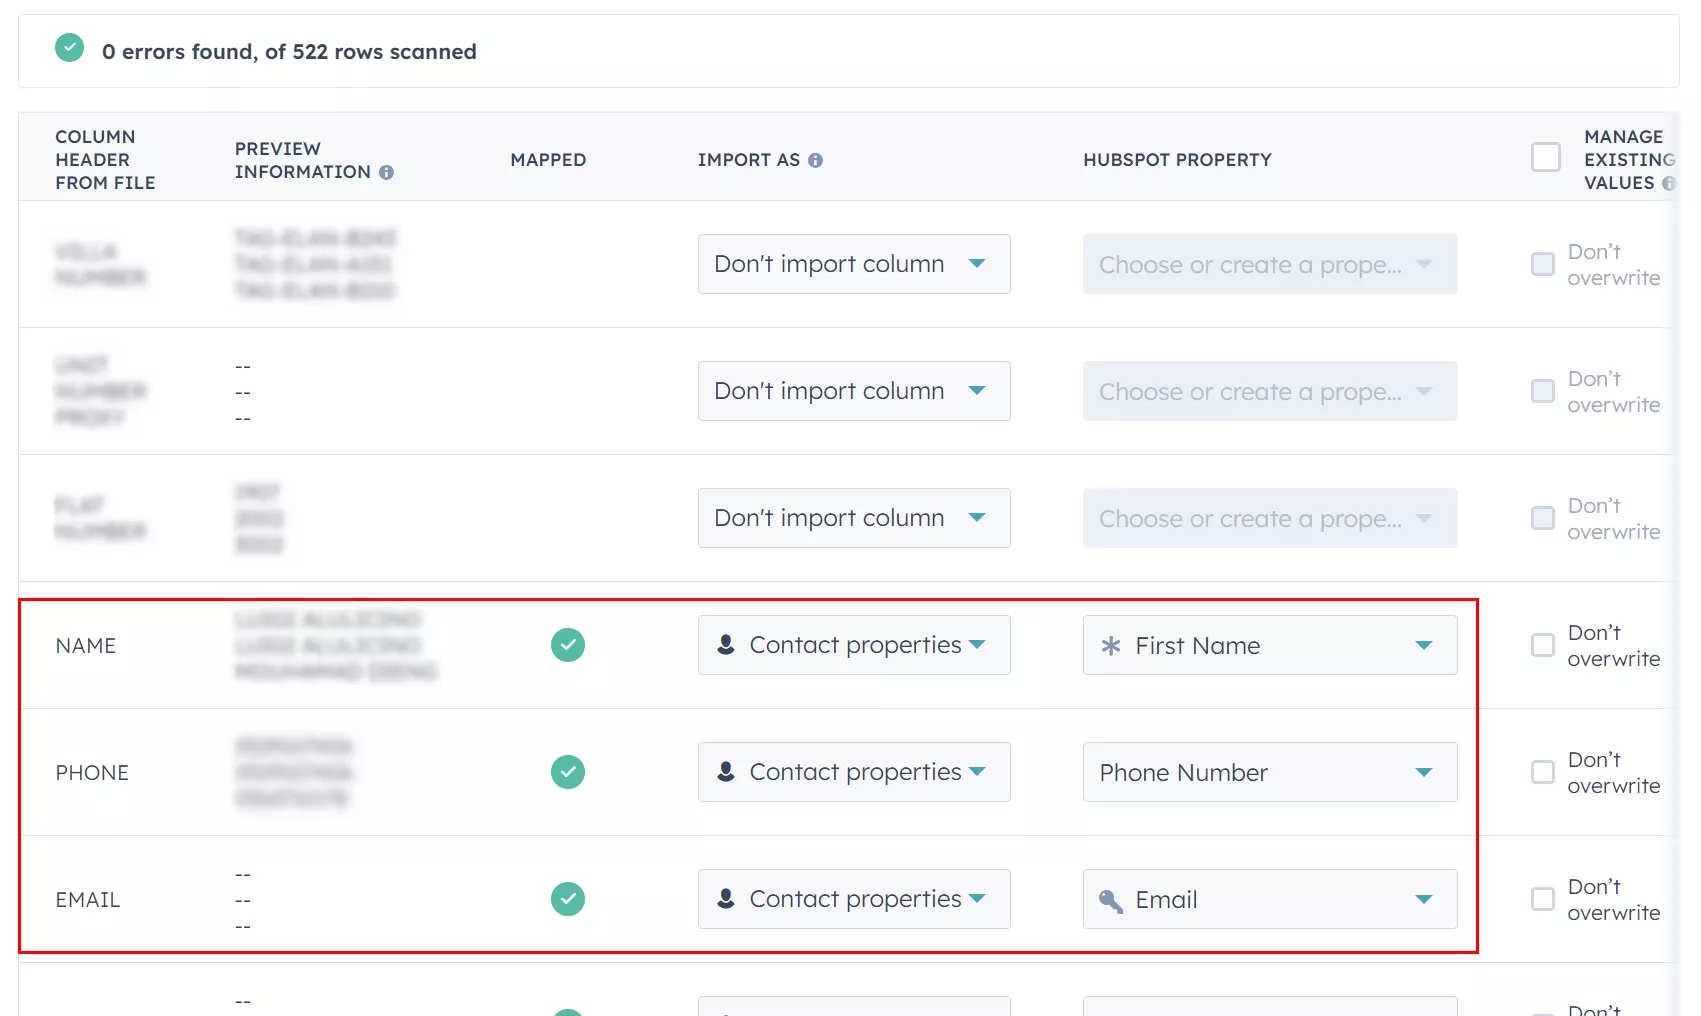The image size is (1701, 1016).
Task: Click the PHONE column header cell
Action: point(92,773)
